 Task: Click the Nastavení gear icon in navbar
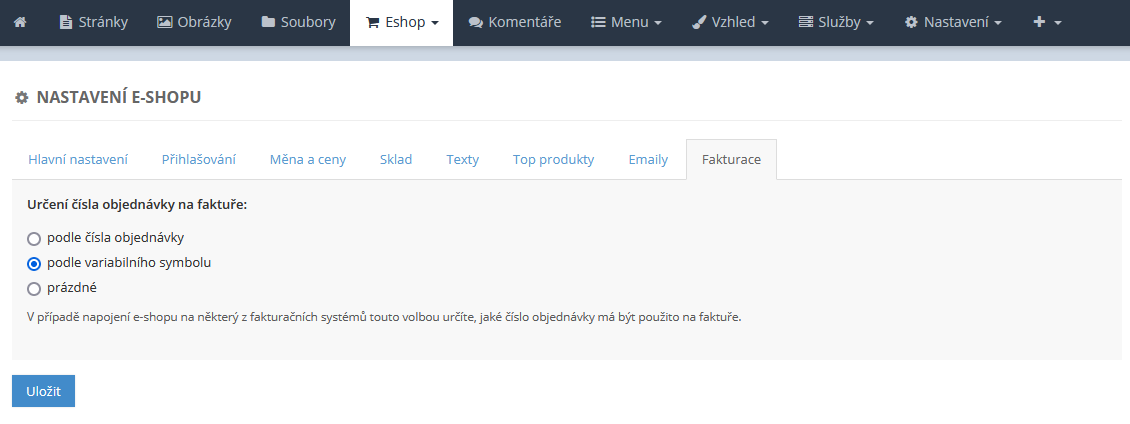(911, 22)
